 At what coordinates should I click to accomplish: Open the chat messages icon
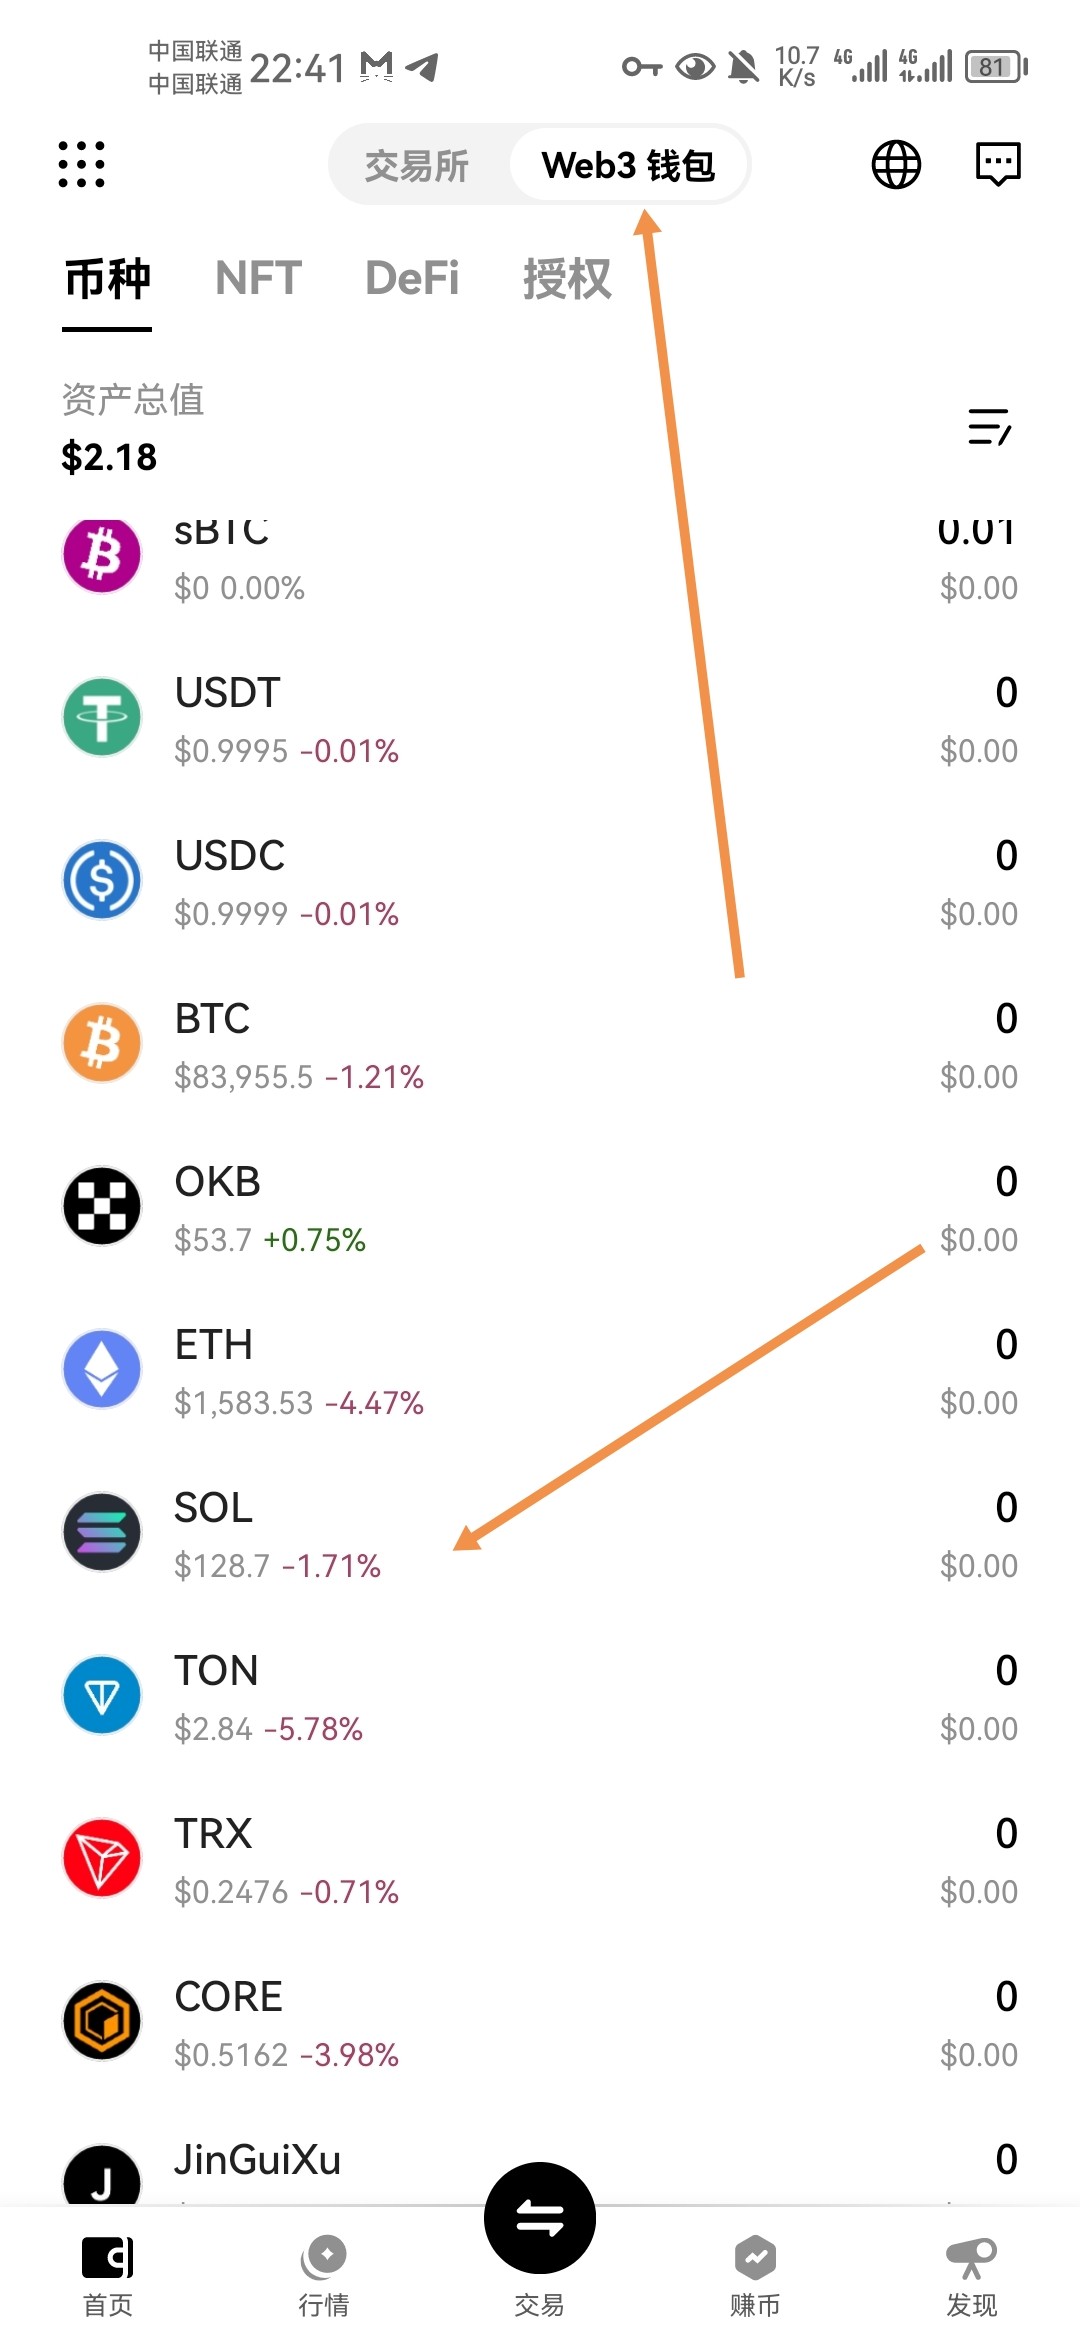998,164
